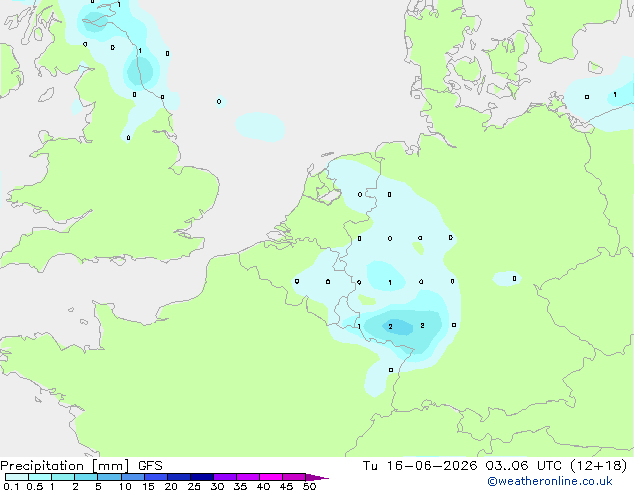Click the '03..06 UTC' time text
The width and height of the screenshot is (634, 490).
523,466
